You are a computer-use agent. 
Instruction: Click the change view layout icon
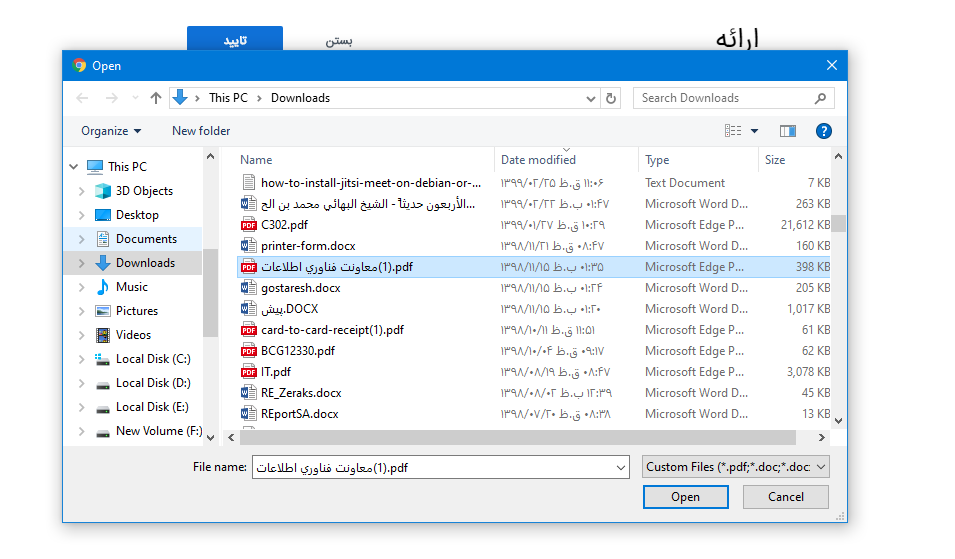click(733, 131)
